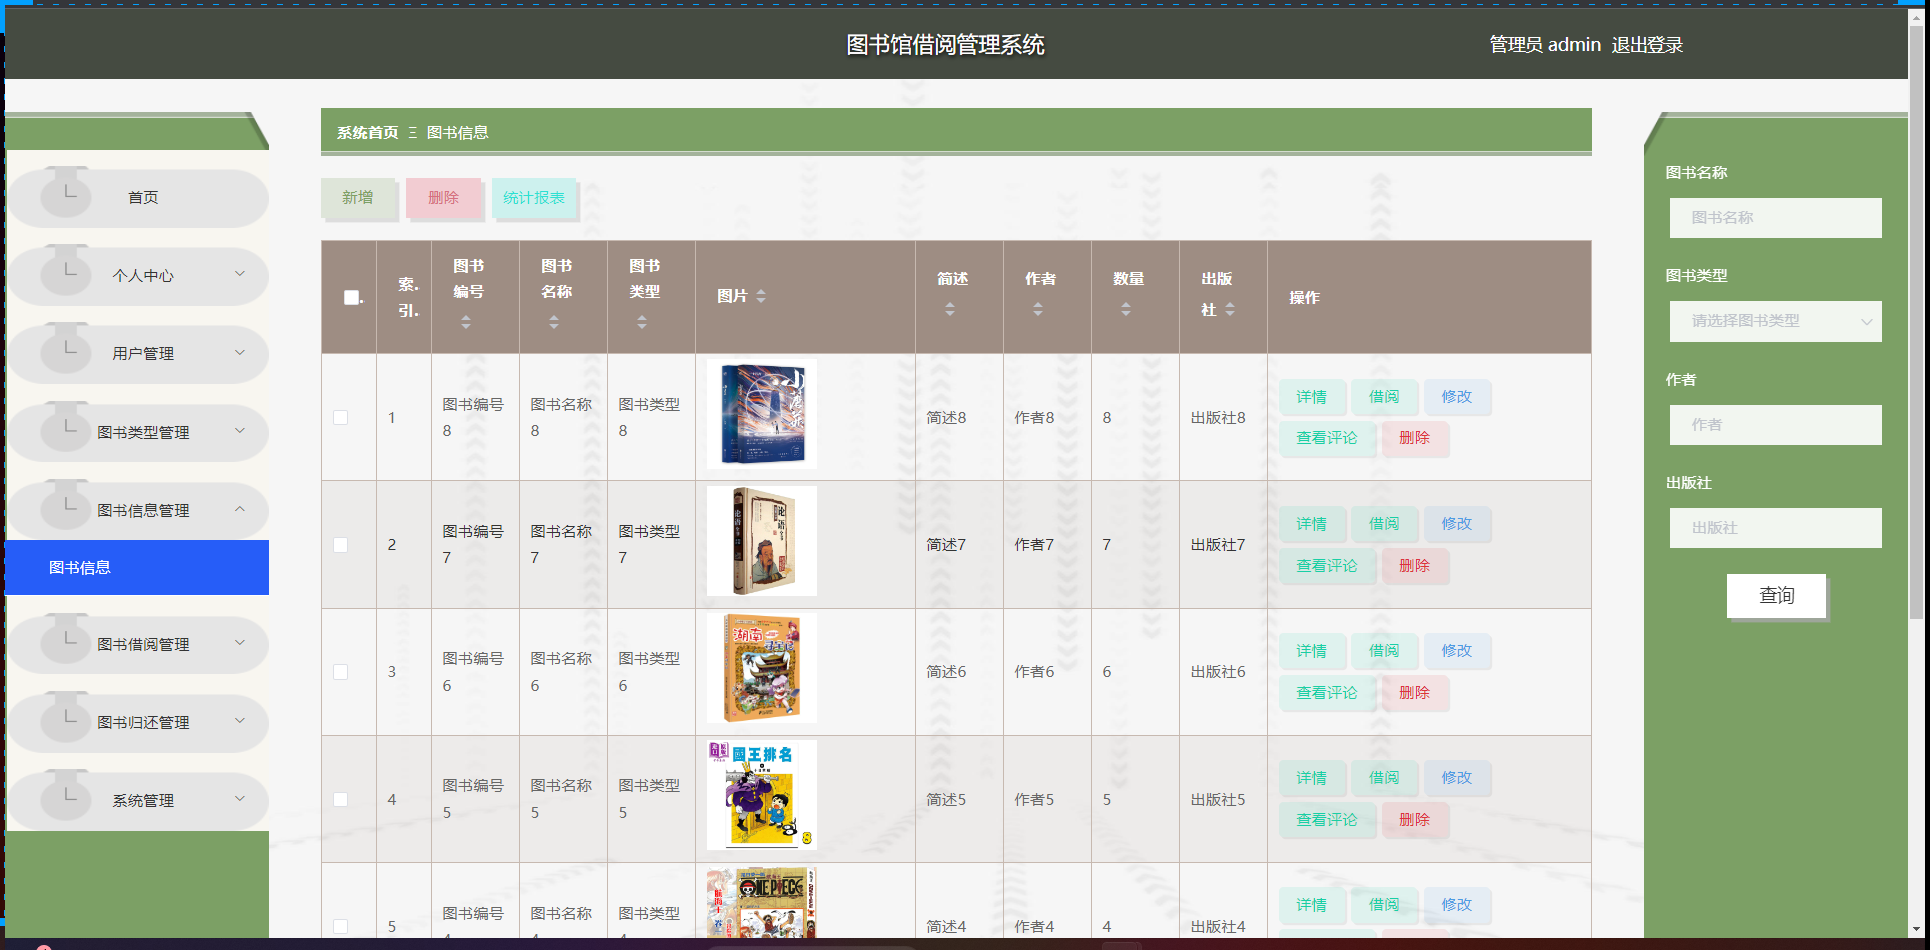Click the 新增 button
The image size is (1930, 950).
coord(357,198)
